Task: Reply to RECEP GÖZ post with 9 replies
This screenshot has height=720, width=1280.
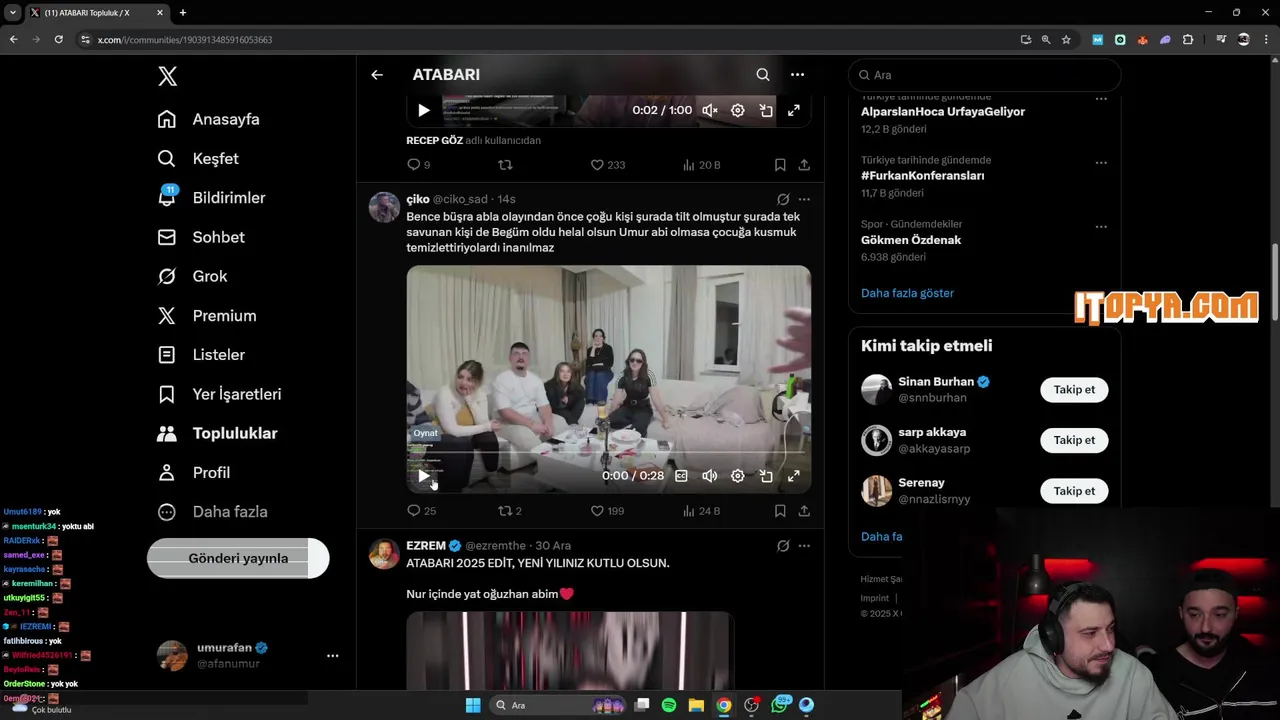Action: click(x=418, y=165)
